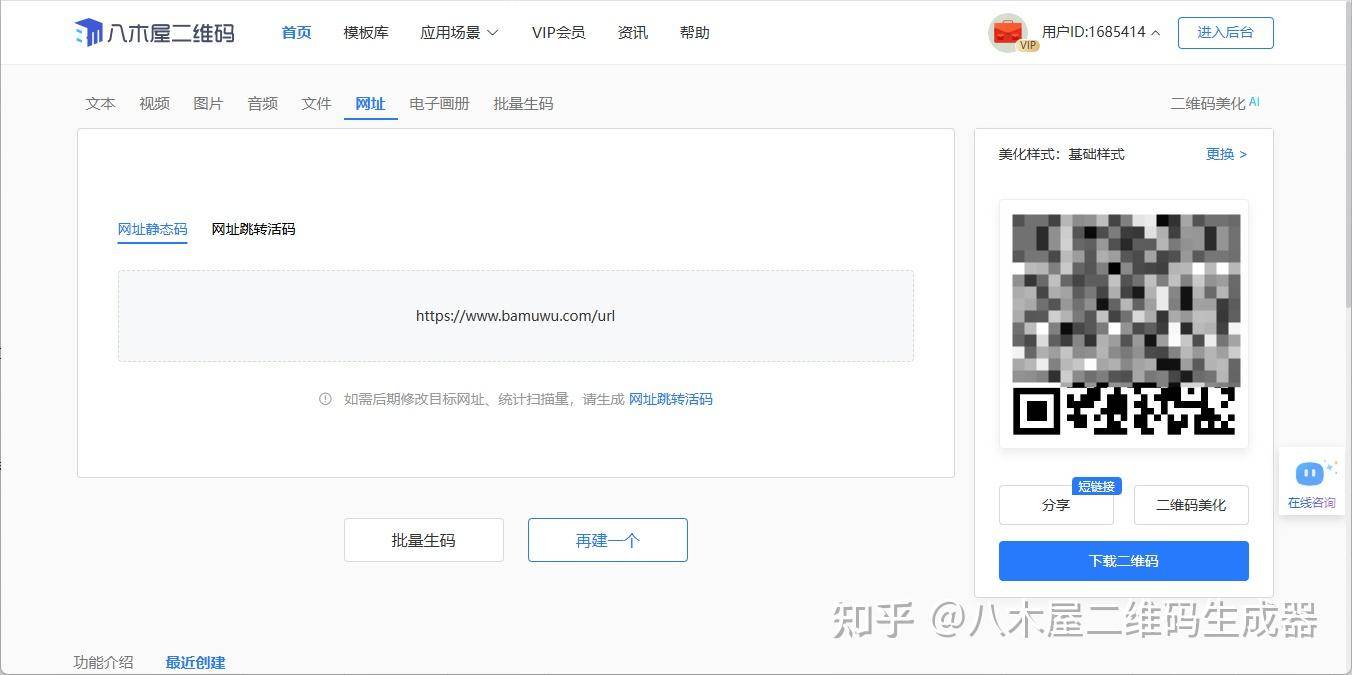
Task: Click the 八木屋二维码 logo
Action: pyautogui.click(x=155, y=32)
